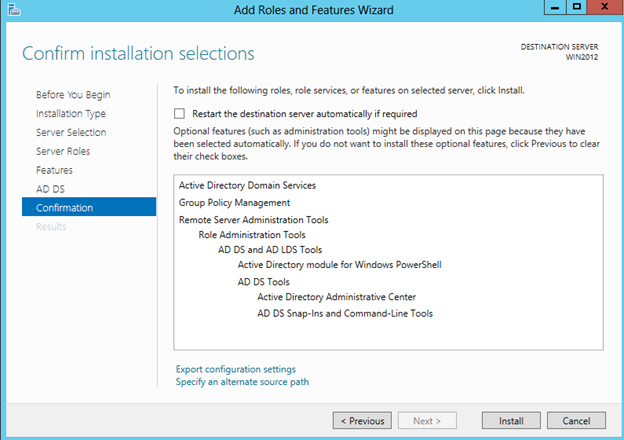Click Export configuration settings link
The image size is (624, 440).
[x=236, y=369]
